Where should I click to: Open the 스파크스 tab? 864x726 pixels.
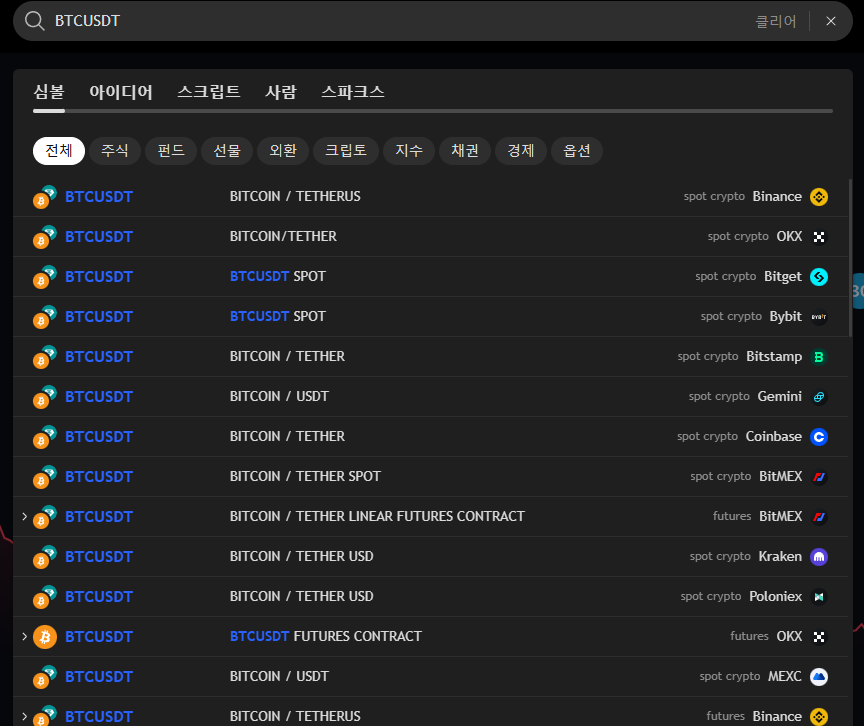pos(353,91)
